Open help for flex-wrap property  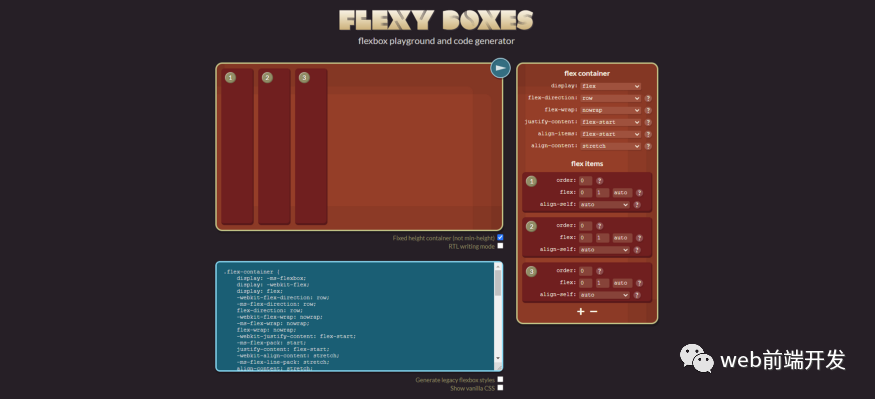[648, 110]
